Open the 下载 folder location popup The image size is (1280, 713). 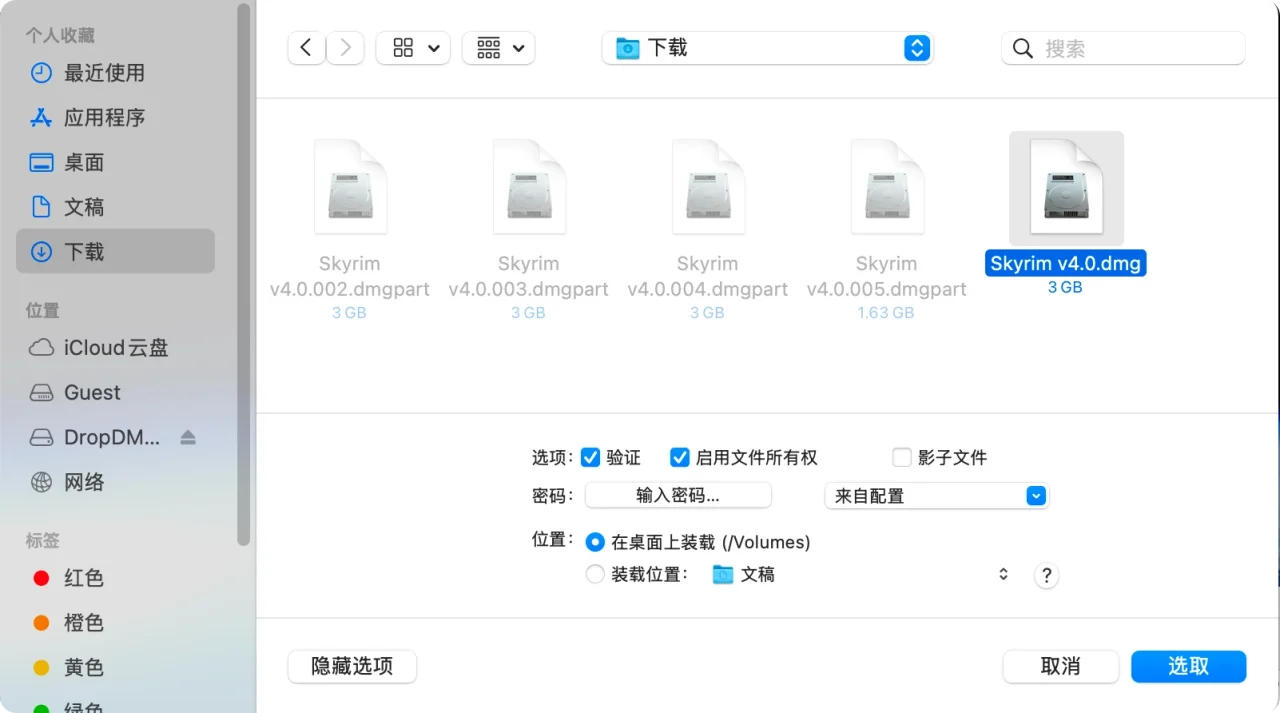click(x=767, y=48)
